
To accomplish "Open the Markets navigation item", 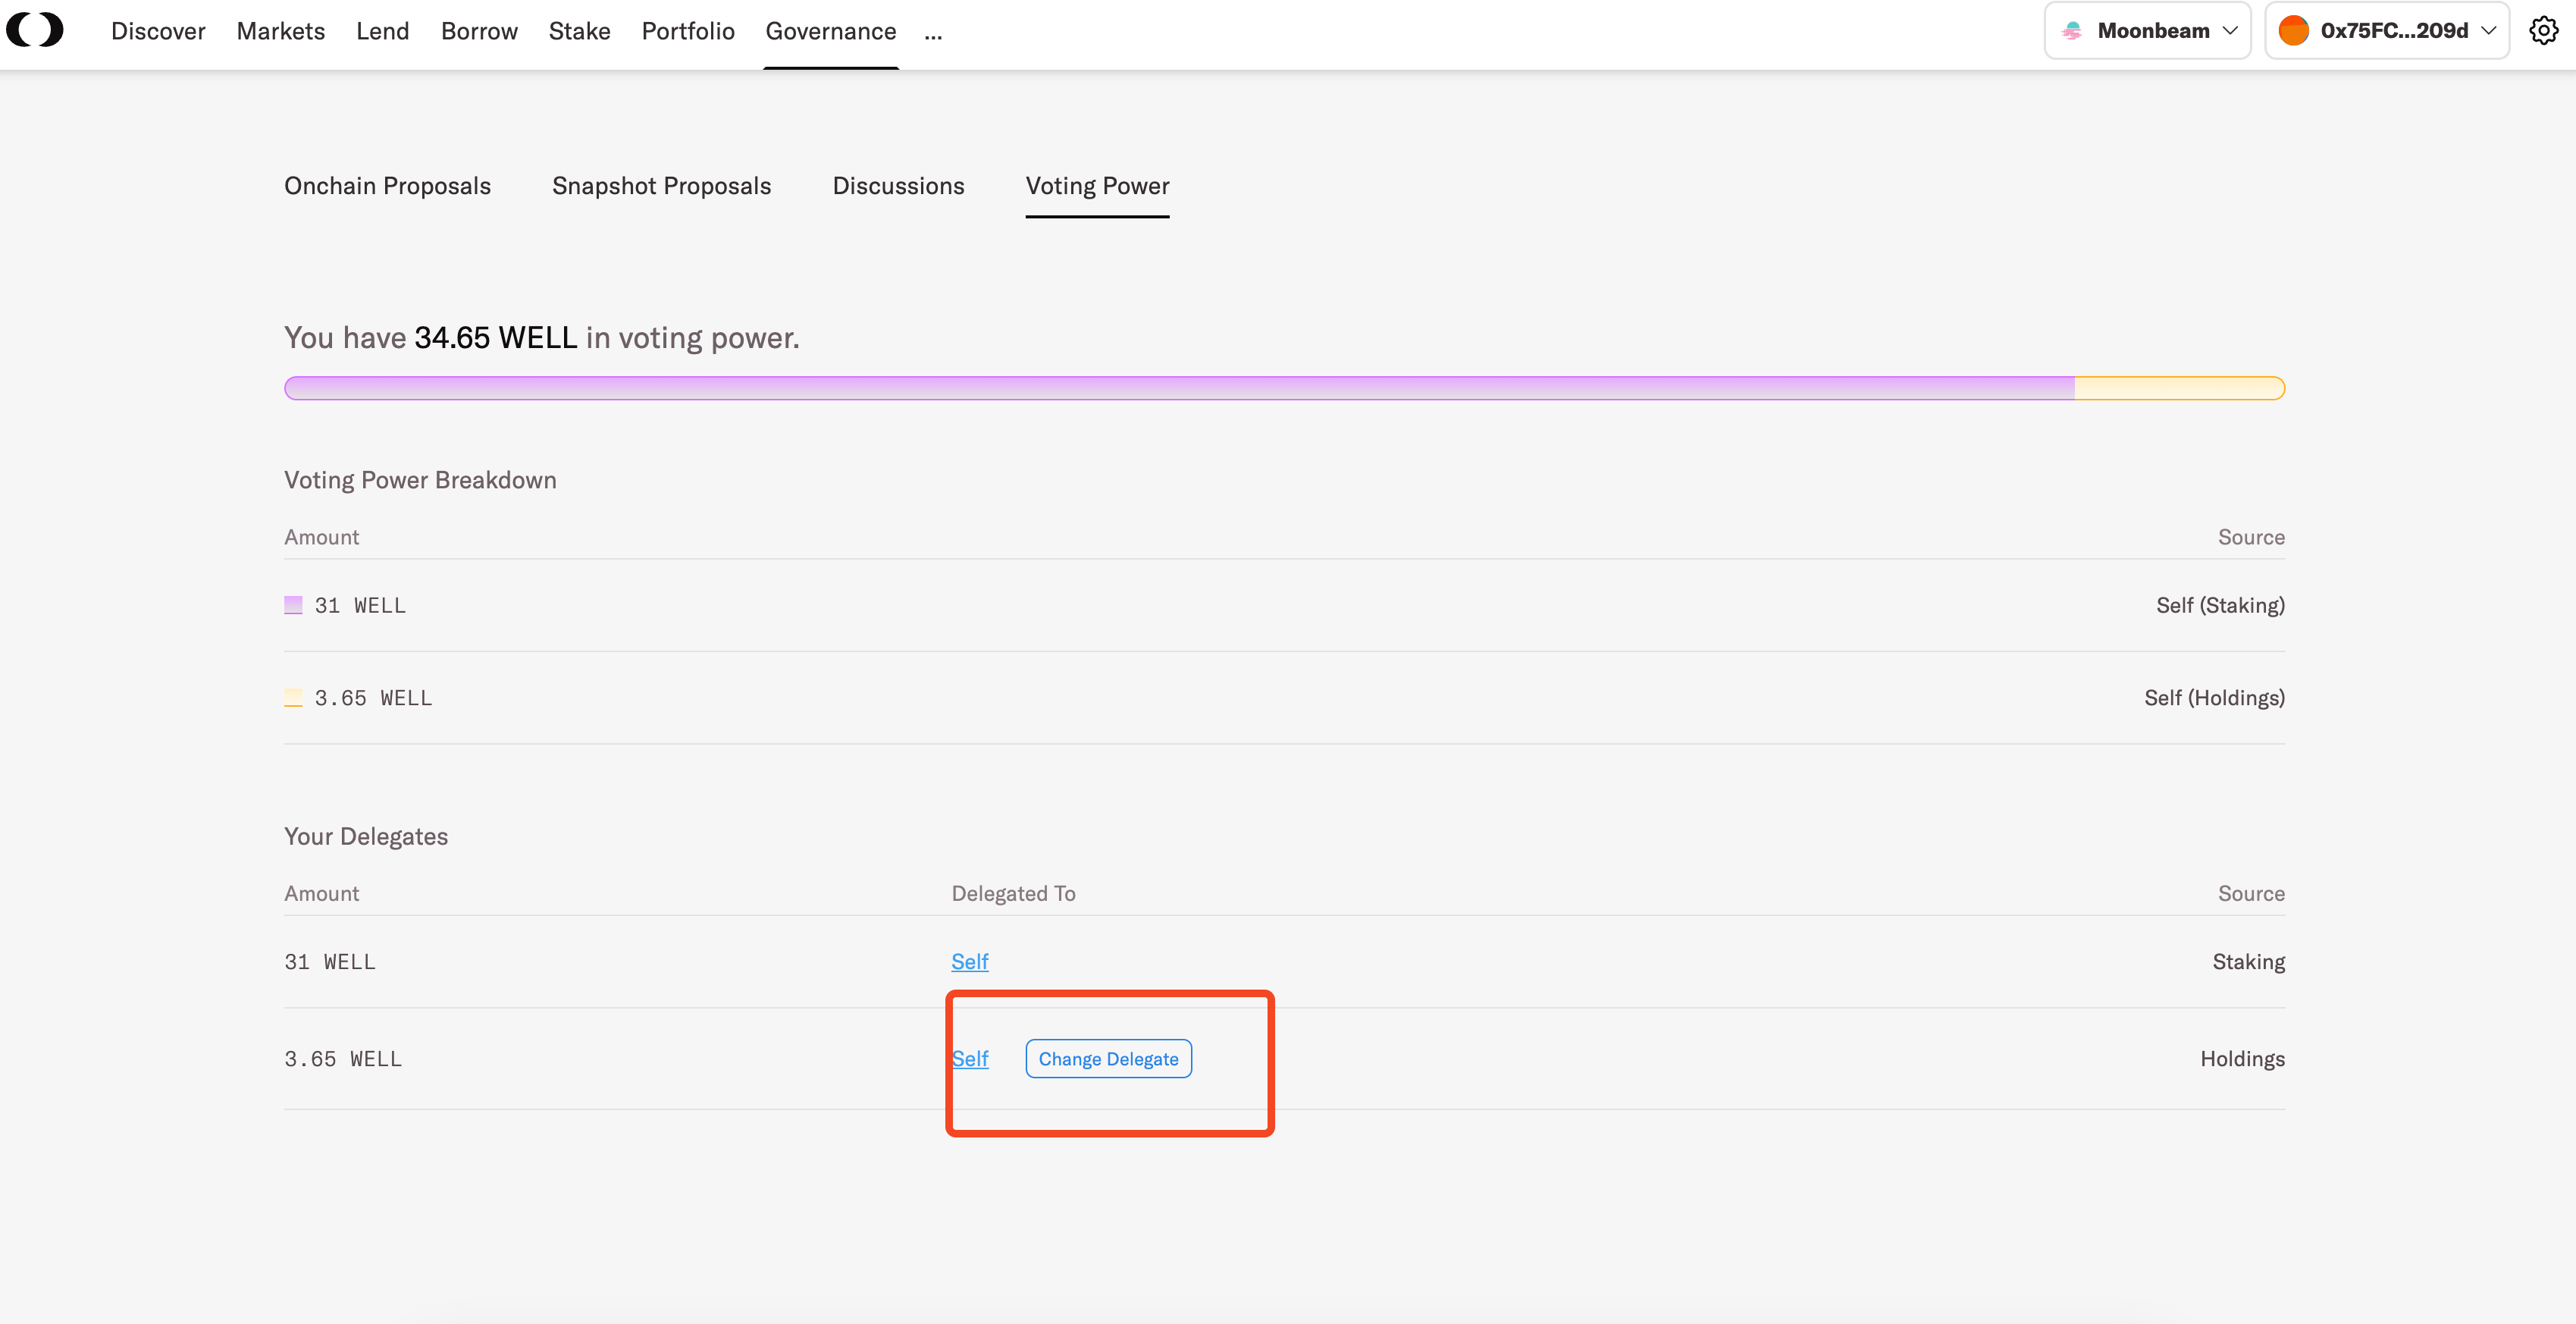I will click(x=280, y=31).
